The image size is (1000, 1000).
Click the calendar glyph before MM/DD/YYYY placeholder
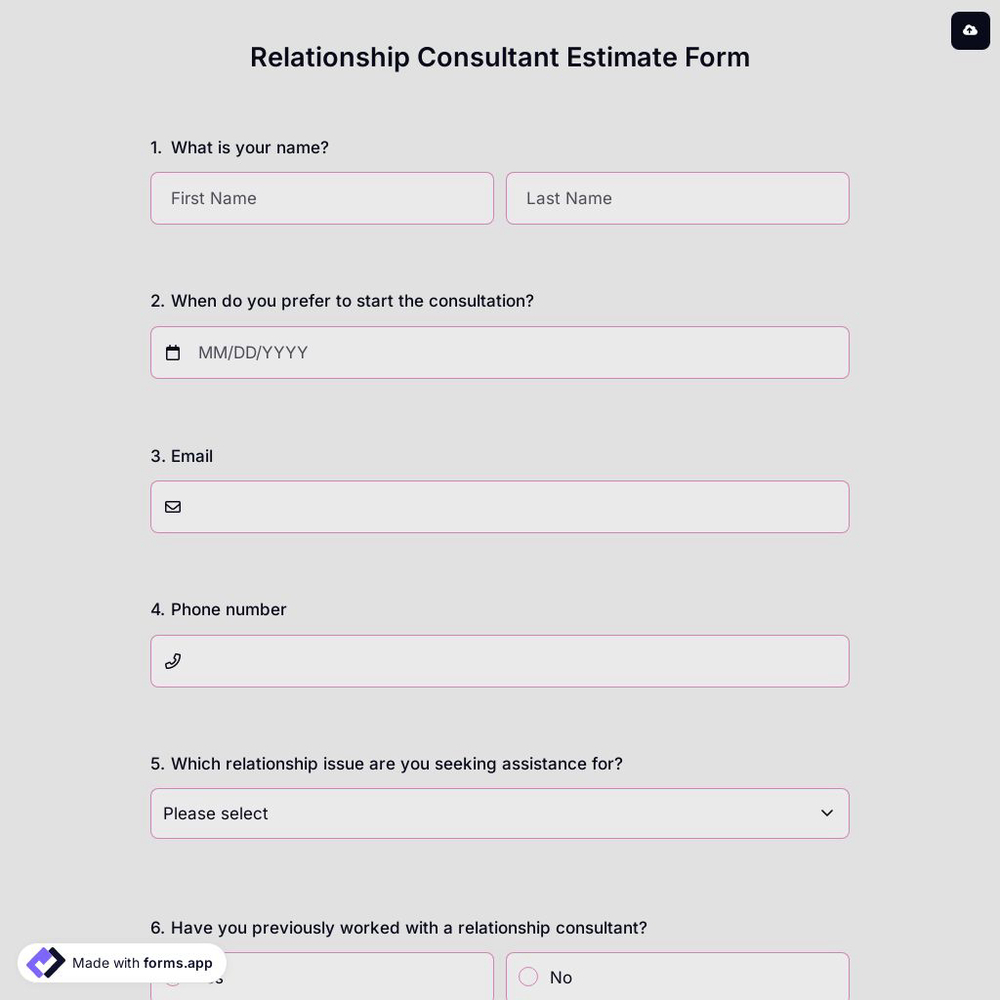(172, 352)
